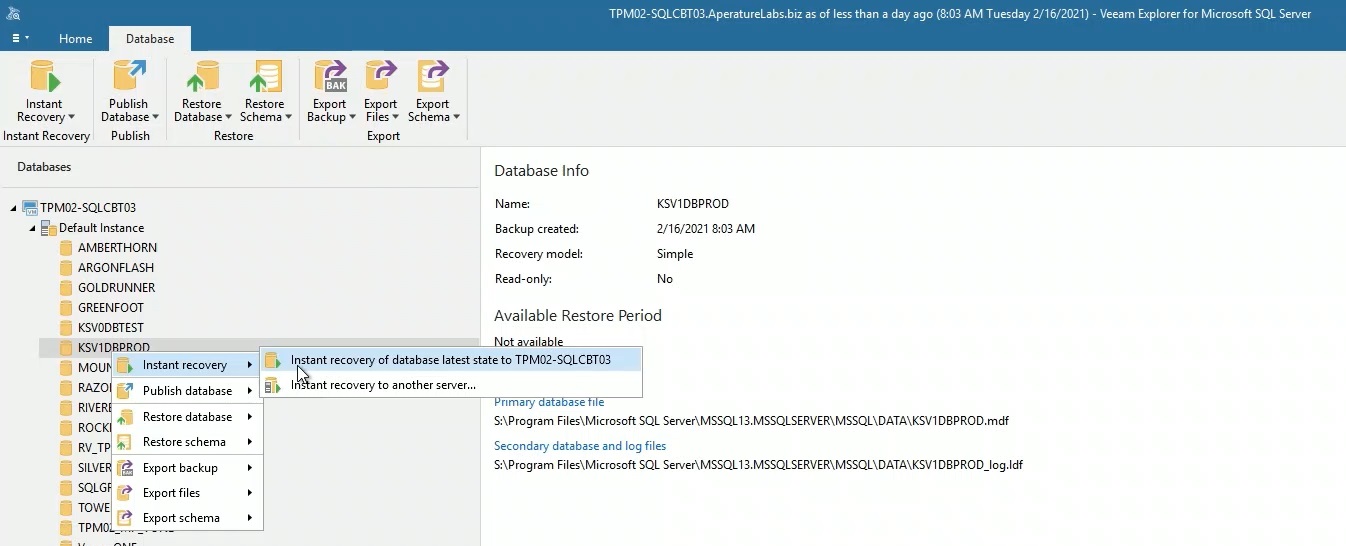Open the application main menu dropdown
Screen dimensions: 1346x546
(20, 38)
